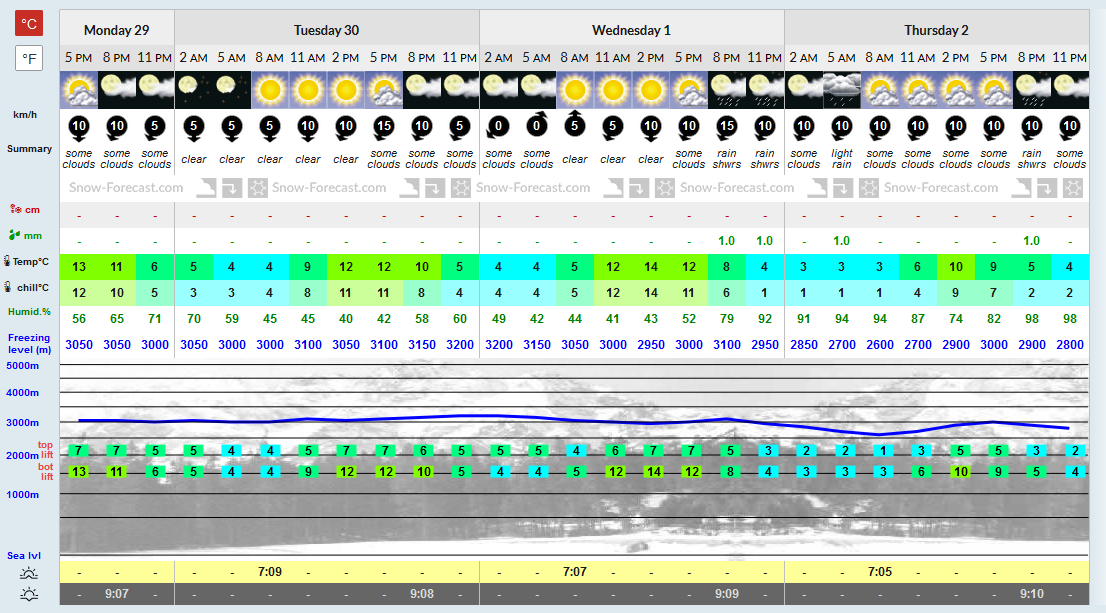Click Wednesday 8 PM rain showers icon

click(x=727, y=90)
